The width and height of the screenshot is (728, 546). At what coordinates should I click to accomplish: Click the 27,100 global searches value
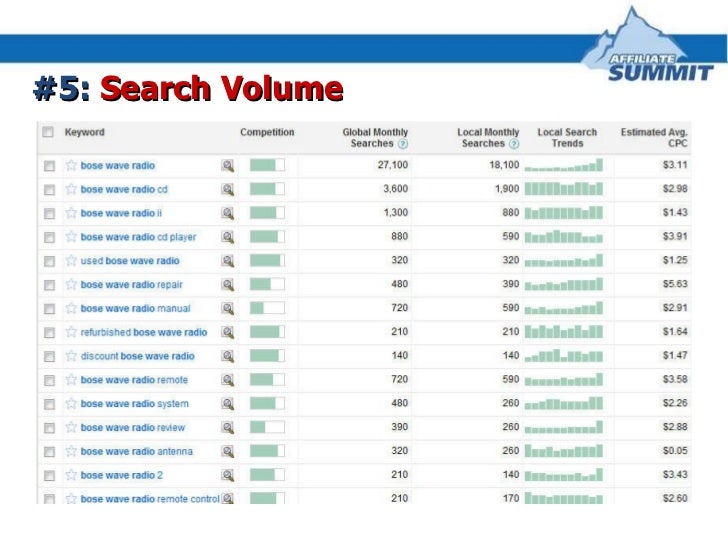click(x=393, y=165)
